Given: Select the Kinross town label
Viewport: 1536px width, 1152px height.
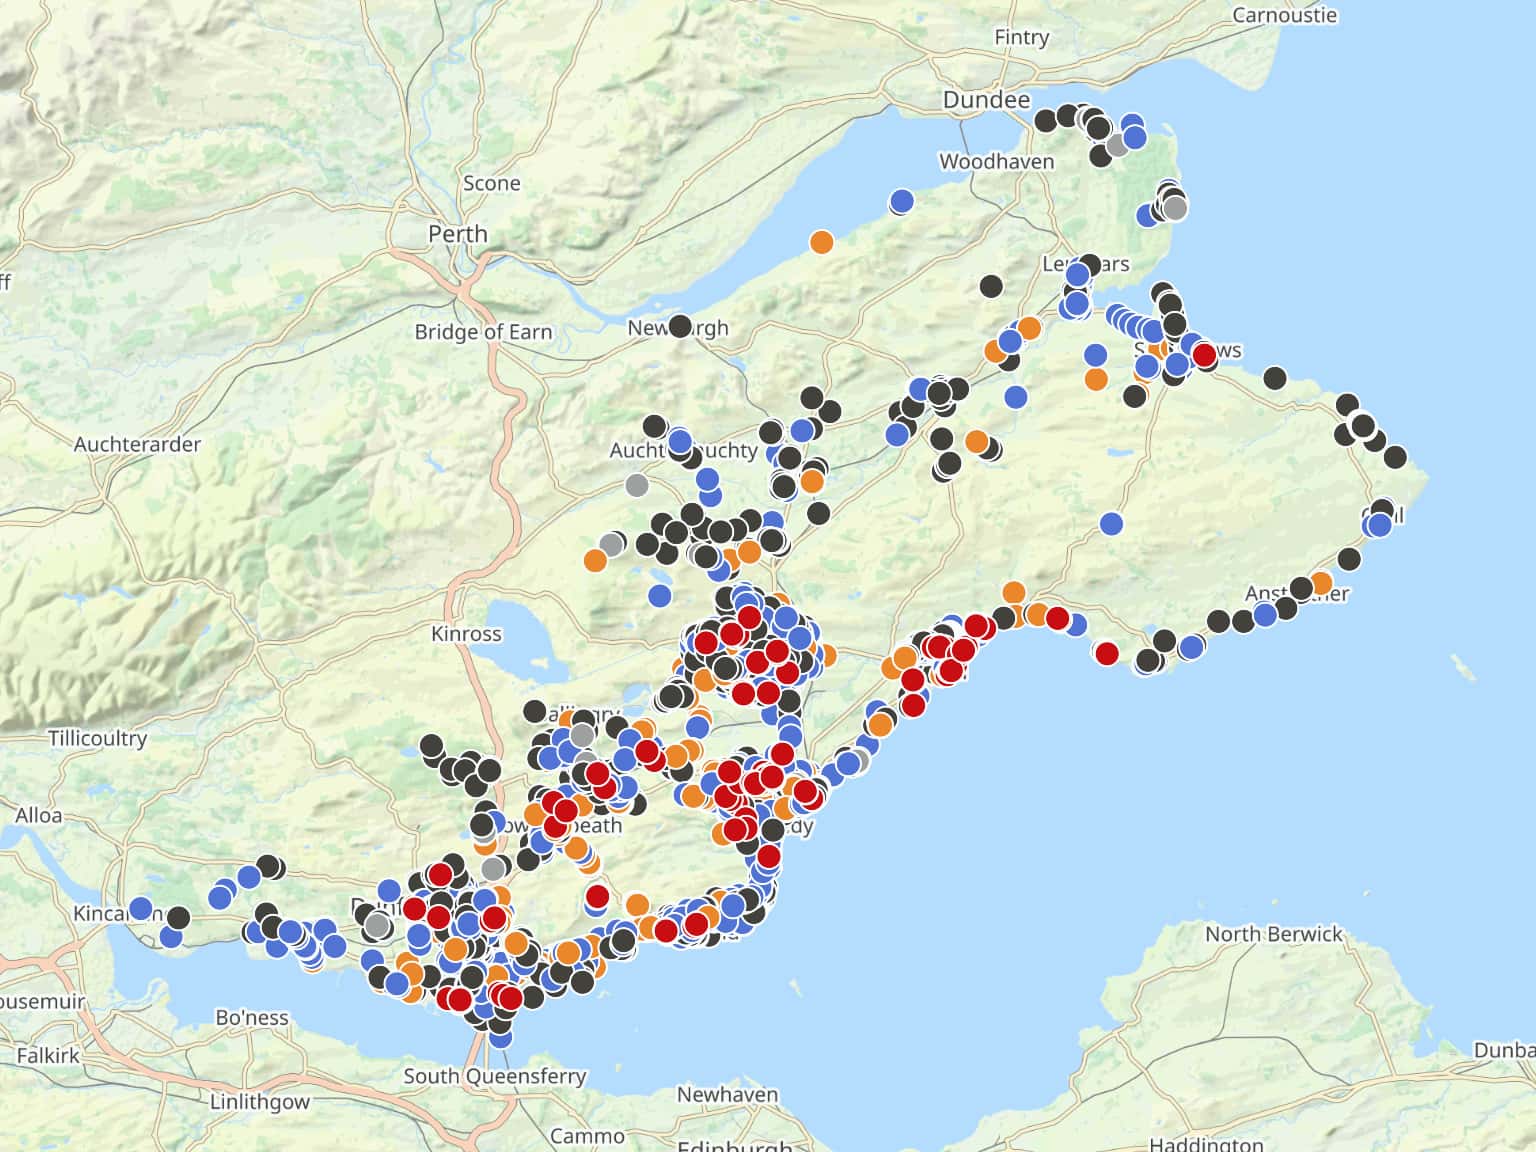Looking at the screenshot, I should pyautogui.click(x=466, y=634).
